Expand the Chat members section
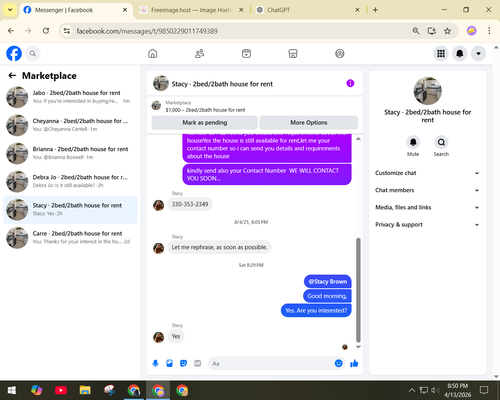 427,190
